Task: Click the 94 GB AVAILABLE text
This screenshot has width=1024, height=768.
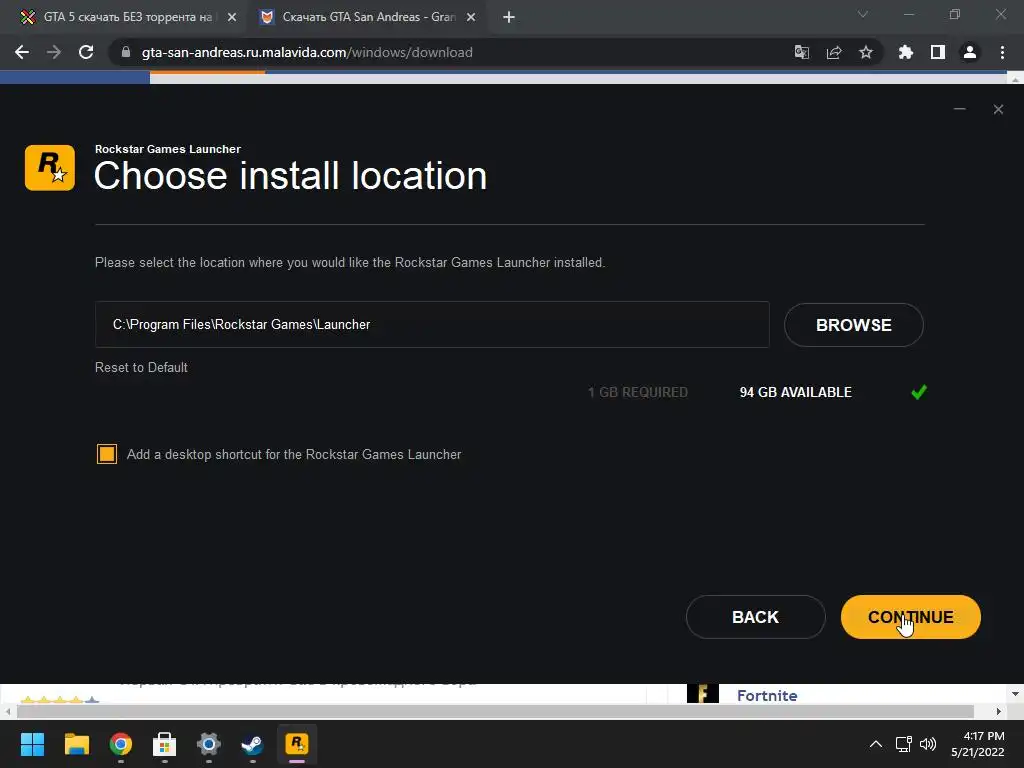Action: [795, 392]
